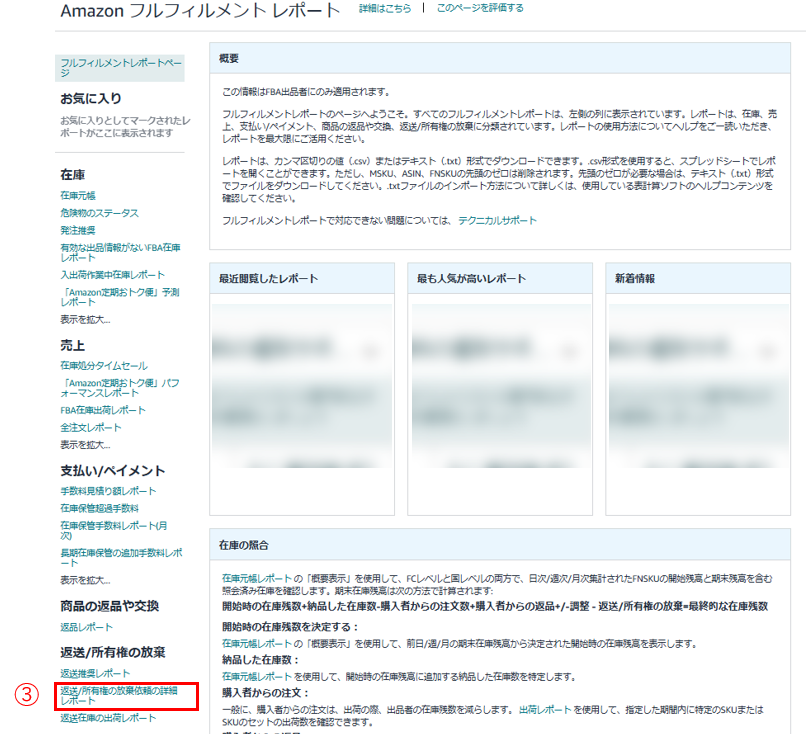Click the このページを評価する link
The height and width of the screenshot is (734, 809).
[x=480, y=8]
